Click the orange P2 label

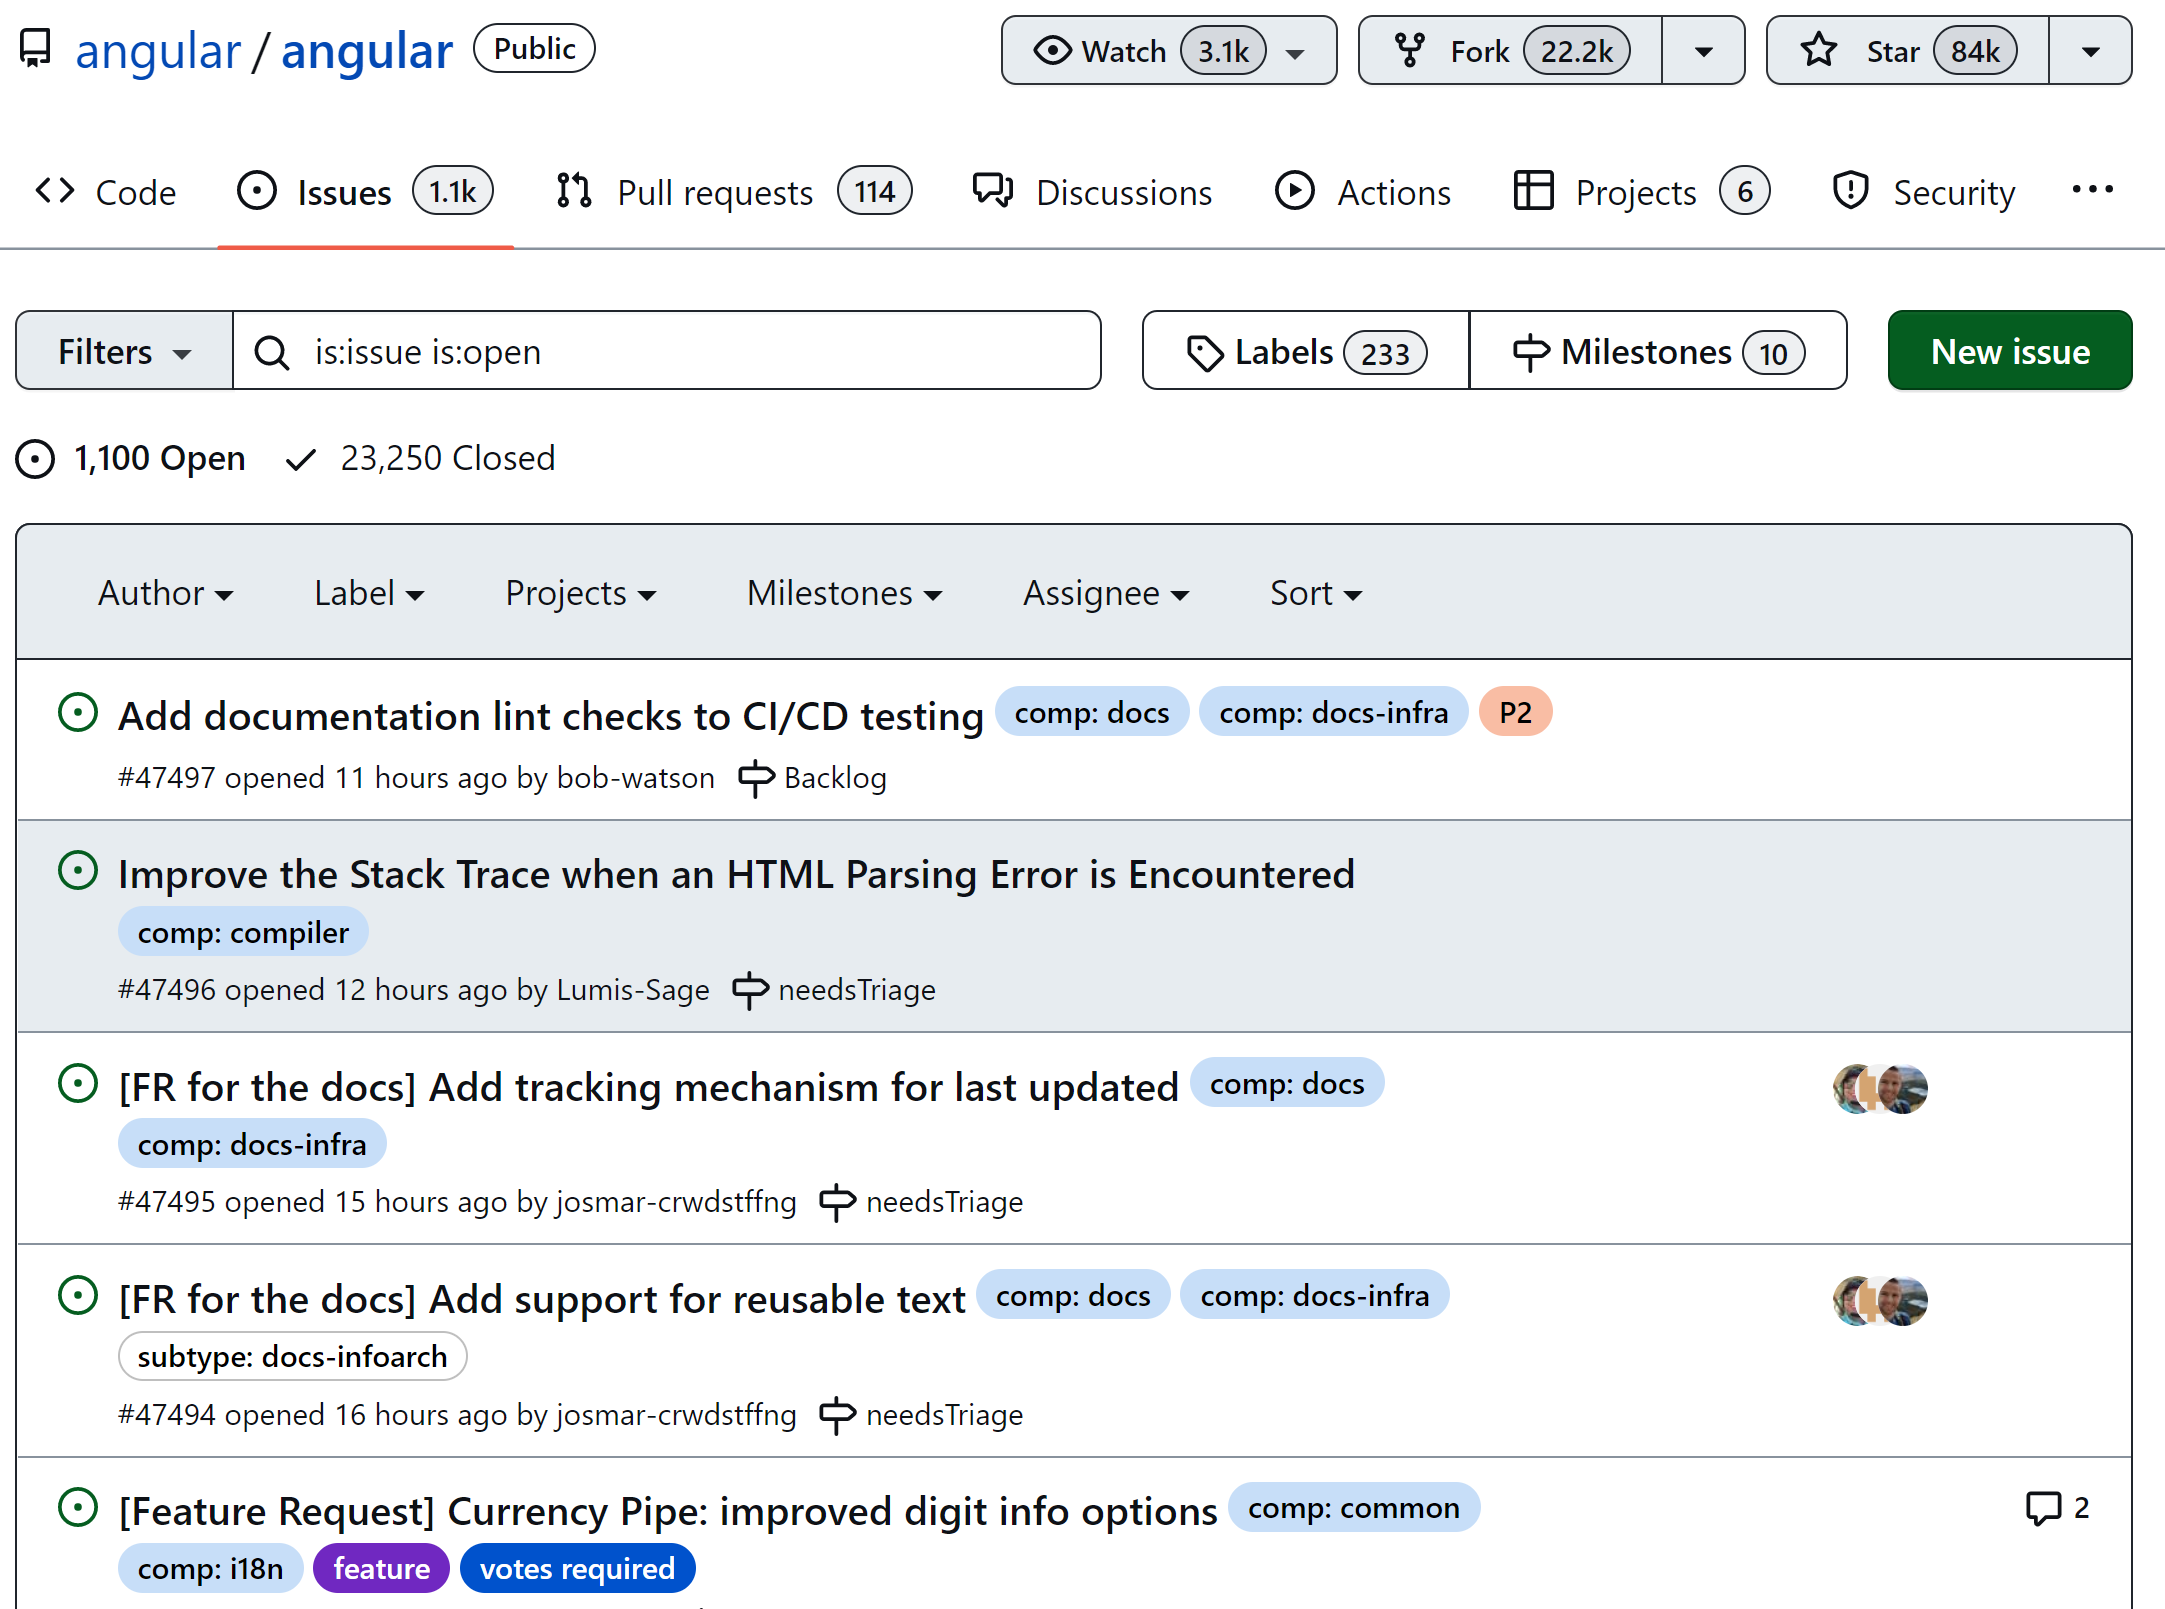(x=1514, y=712)
